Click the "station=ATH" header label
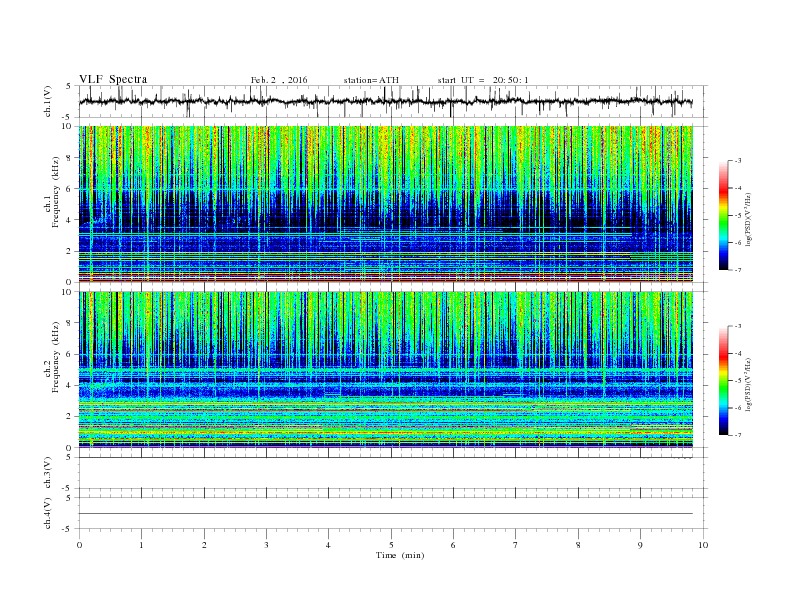Screen dimensions: 792x612 (x=371, y=80)
